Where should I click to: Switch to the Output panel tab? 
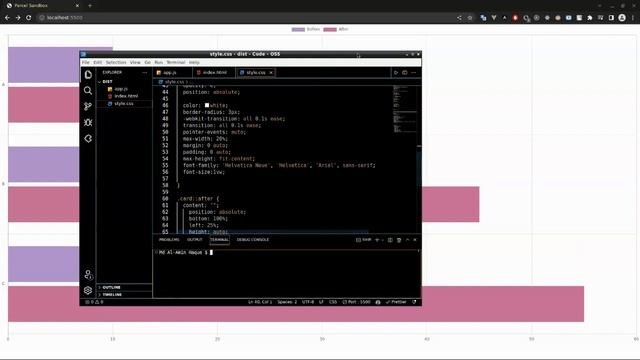click(x=195, y=240)
